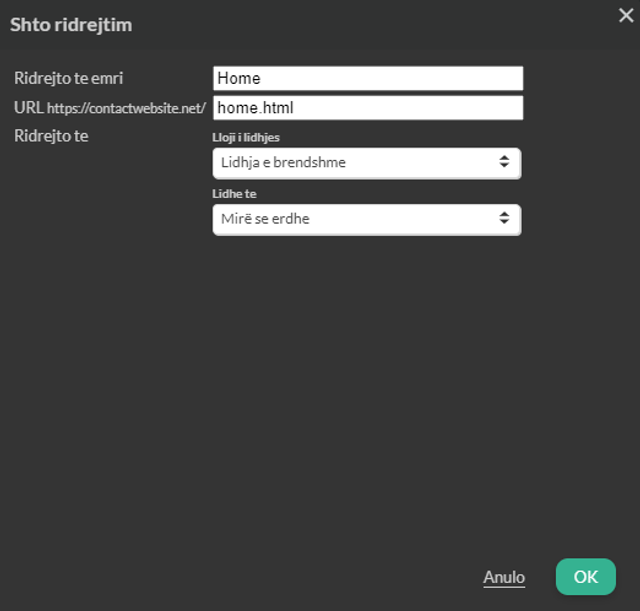Click the up-down arrows on Lidhja e brendshme
Screen dimensions: 640x611
pyautogui.click(x=504, y=162)
